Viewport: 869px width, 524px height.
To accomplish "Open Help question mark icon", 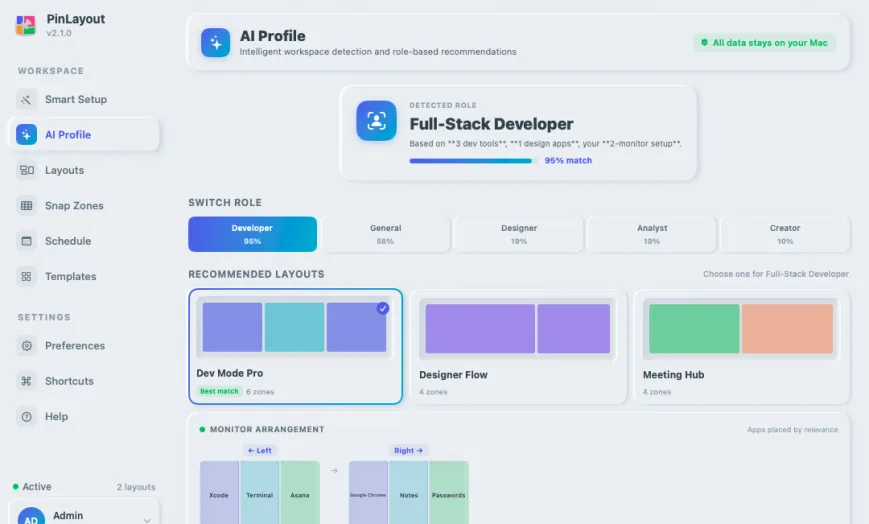I will coord(26,416).
